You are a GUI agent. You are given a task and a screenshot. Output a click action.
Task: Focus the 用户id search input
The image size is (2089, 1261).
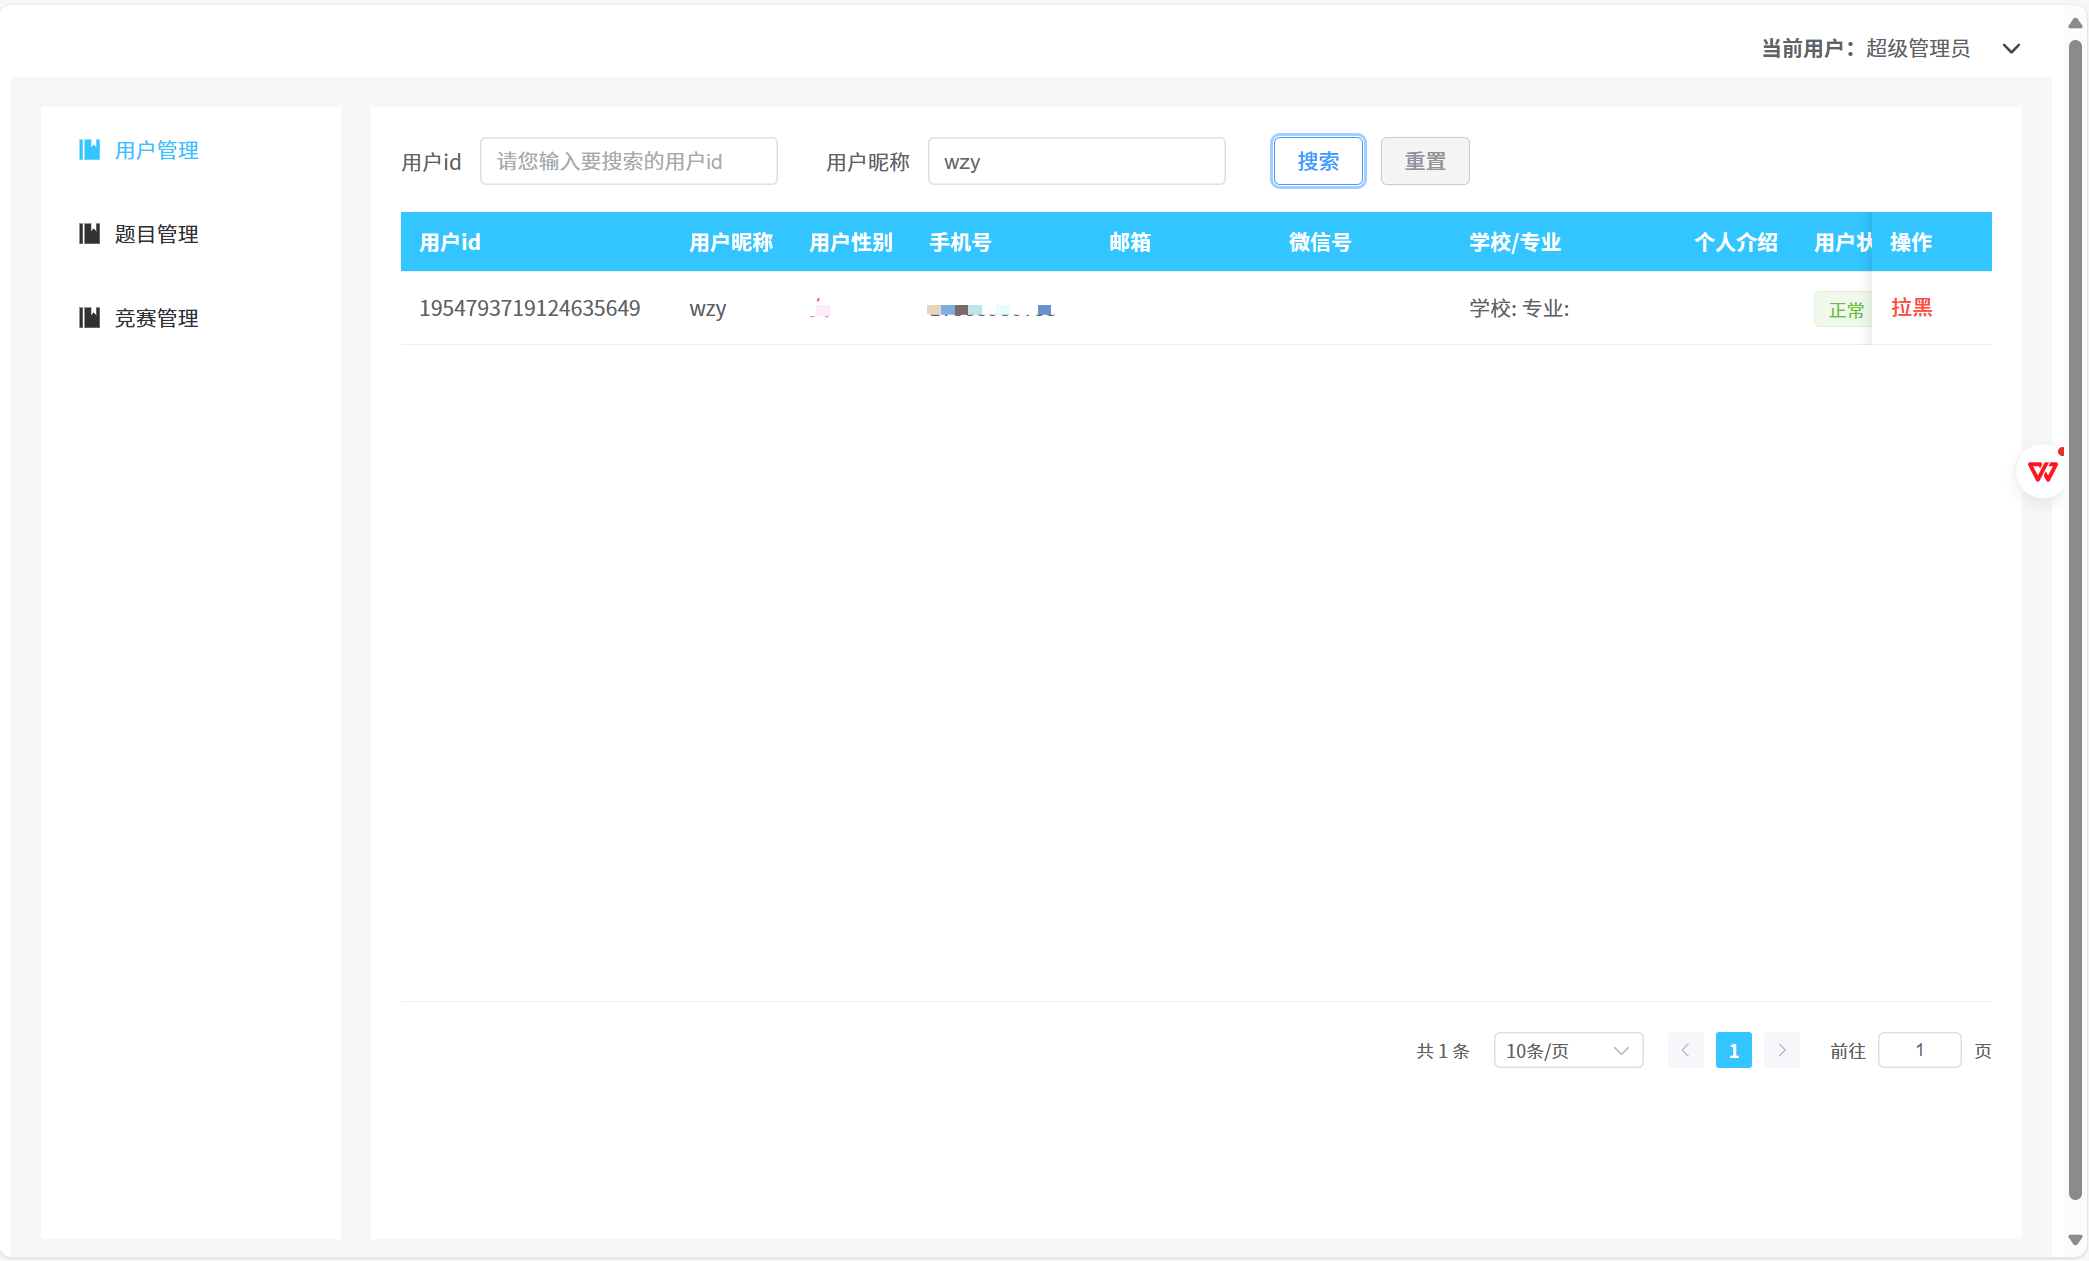[628, 161]
